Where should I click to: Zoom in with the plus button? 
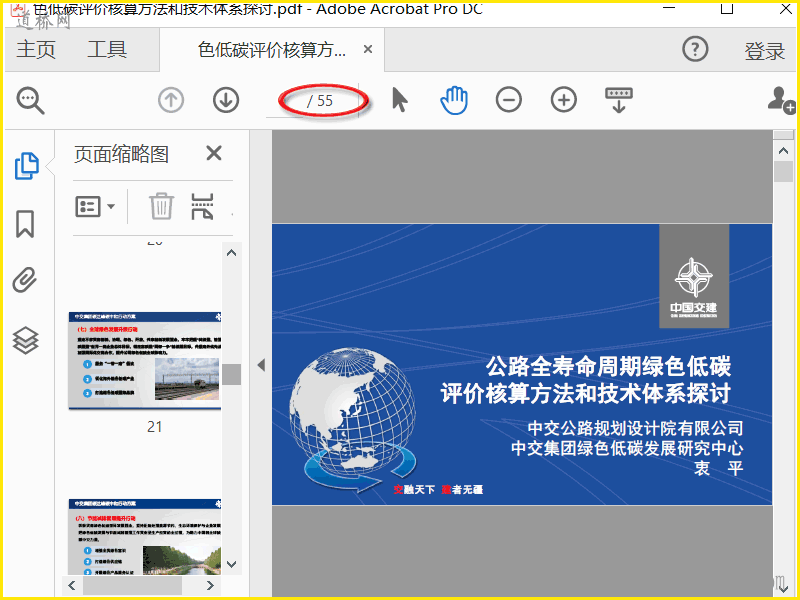pyautogui.click(x=564, y=99)
